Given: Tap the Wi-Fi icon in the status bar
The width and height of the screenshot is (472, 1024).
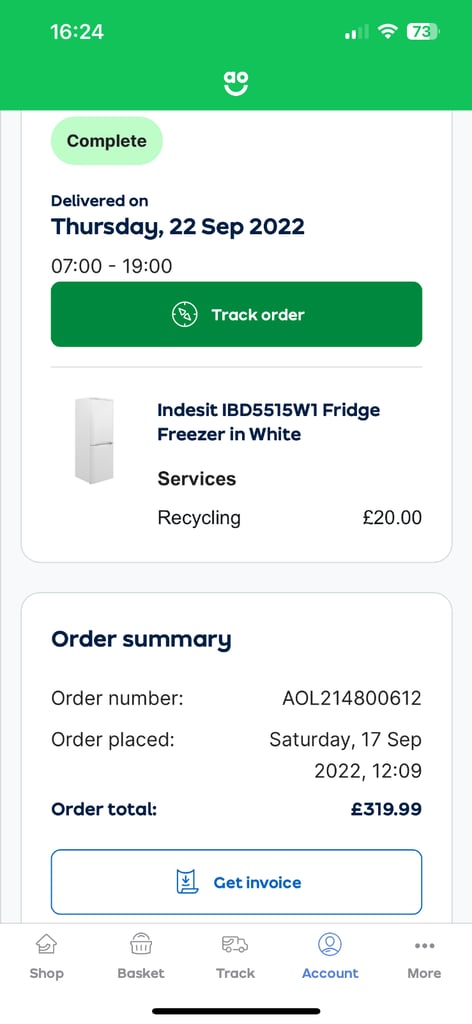Looking at the screenshot, I should [x=388, y=31].
